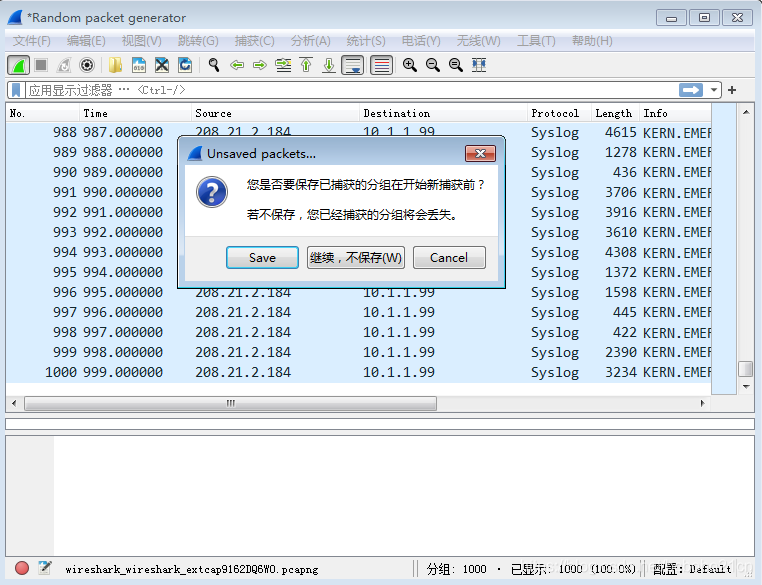Click the horizontal scrollbar thumb
762x585 pixels.
(x=230, y=403)
